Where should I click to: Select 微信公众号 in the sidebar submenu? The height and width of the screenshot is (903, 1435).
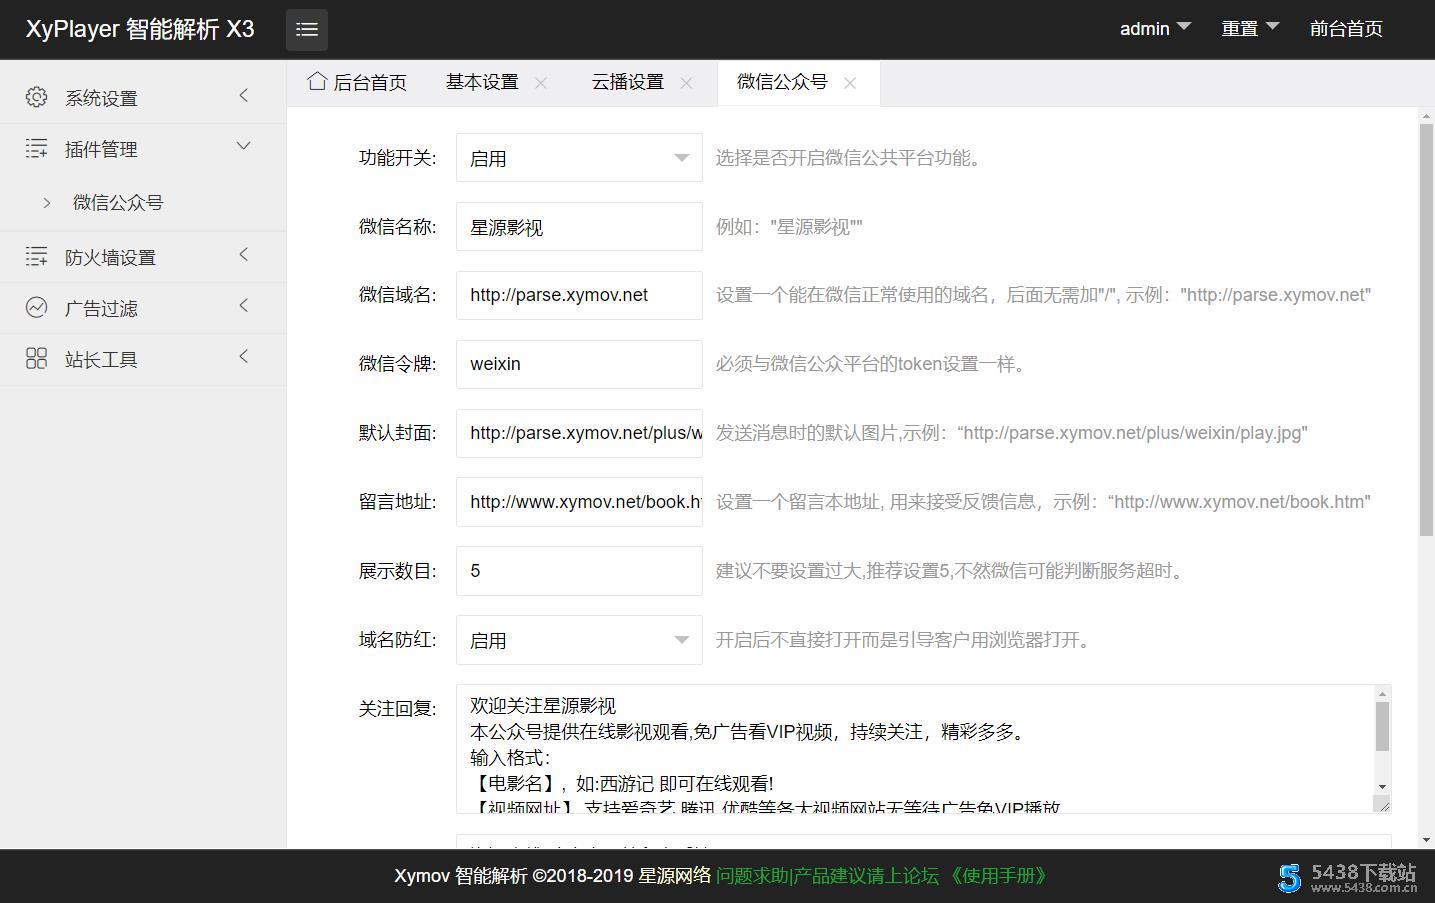118,202
